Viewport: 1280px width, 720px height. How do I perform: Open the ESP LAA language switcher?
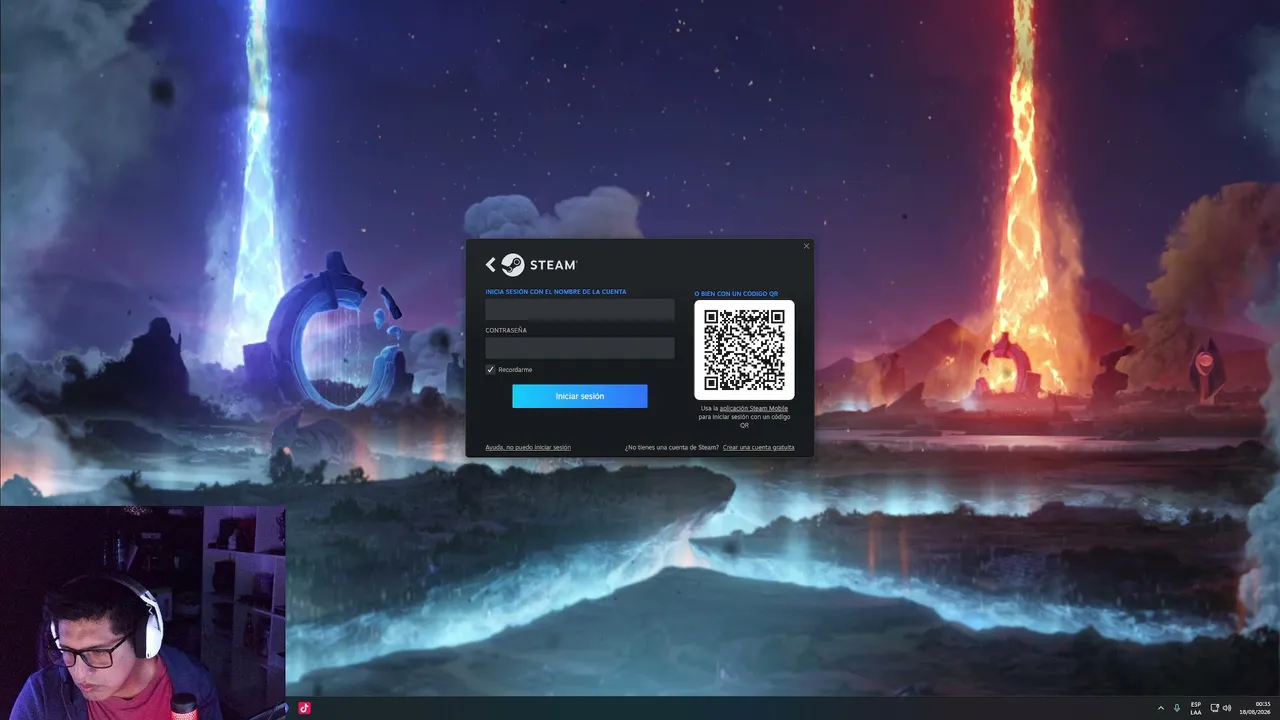click(1196, 708)
